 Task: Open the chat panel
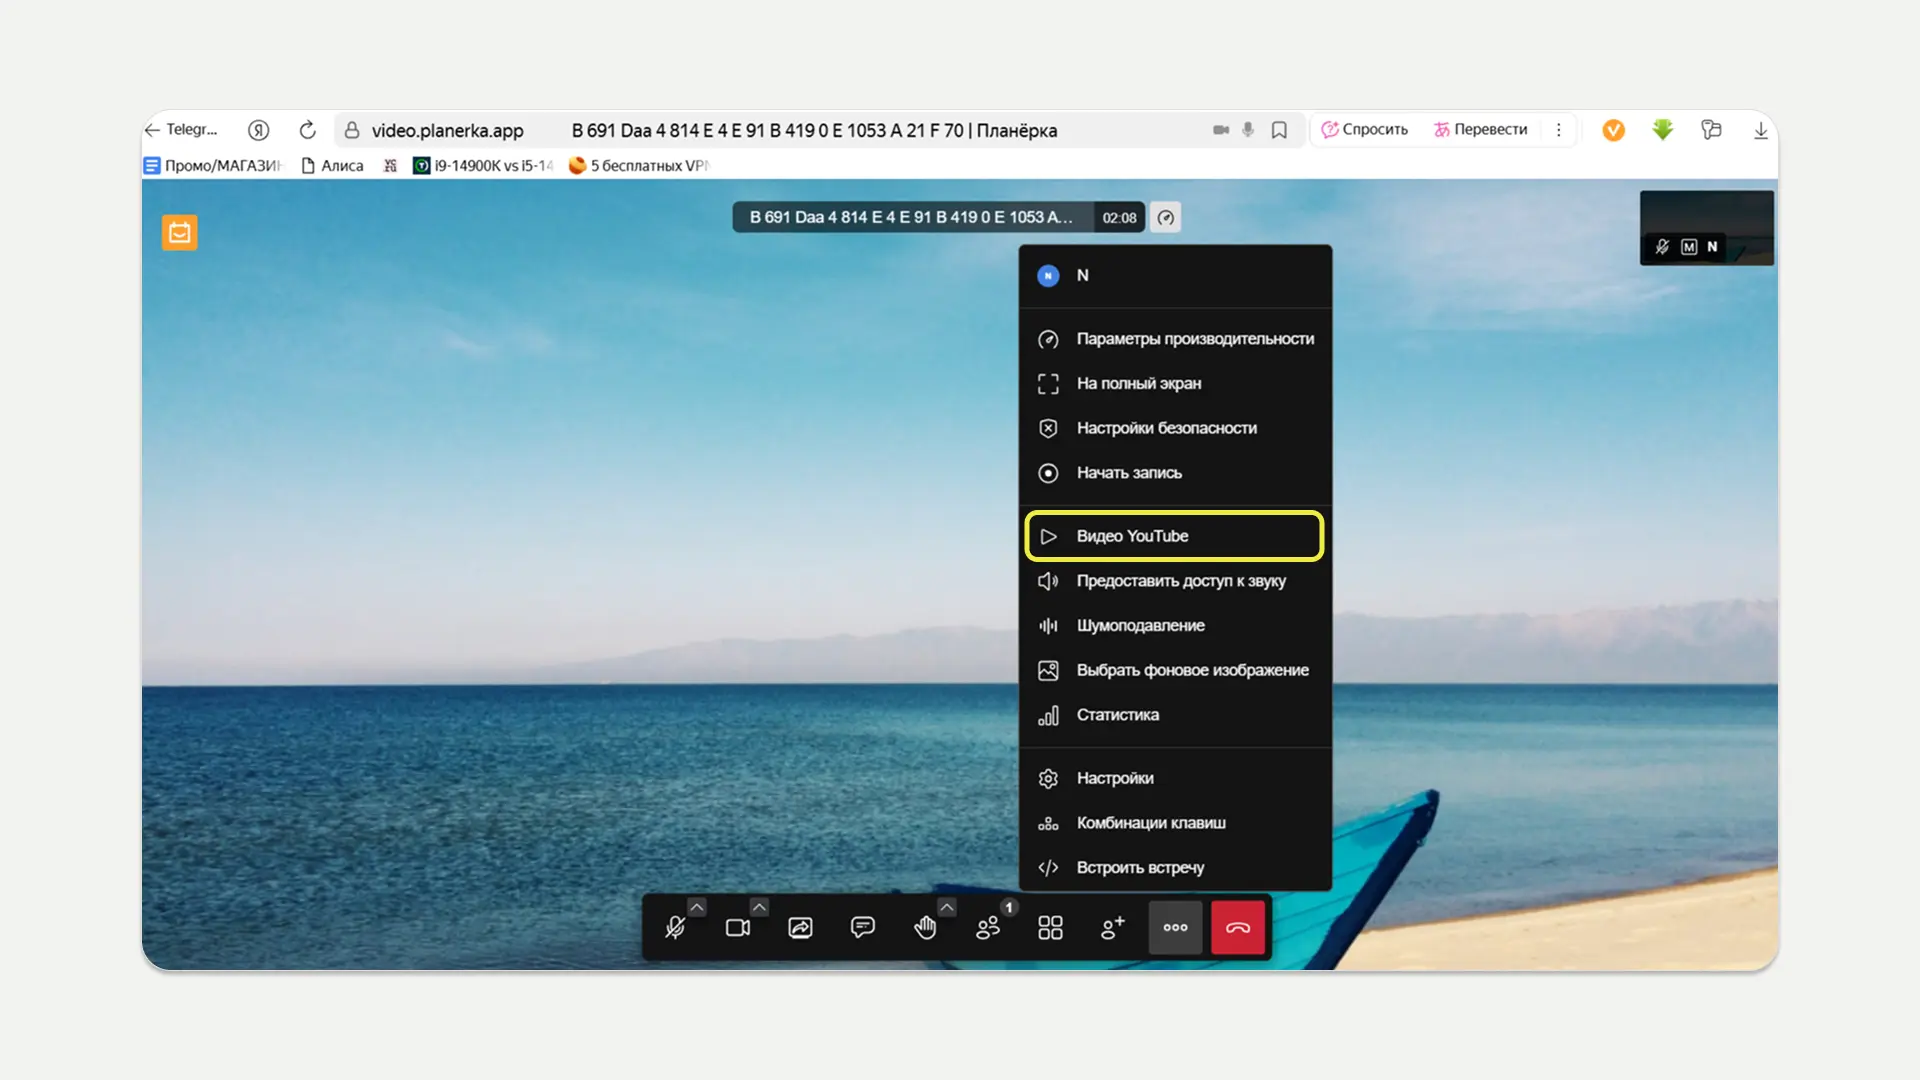[x=862, y=928]
